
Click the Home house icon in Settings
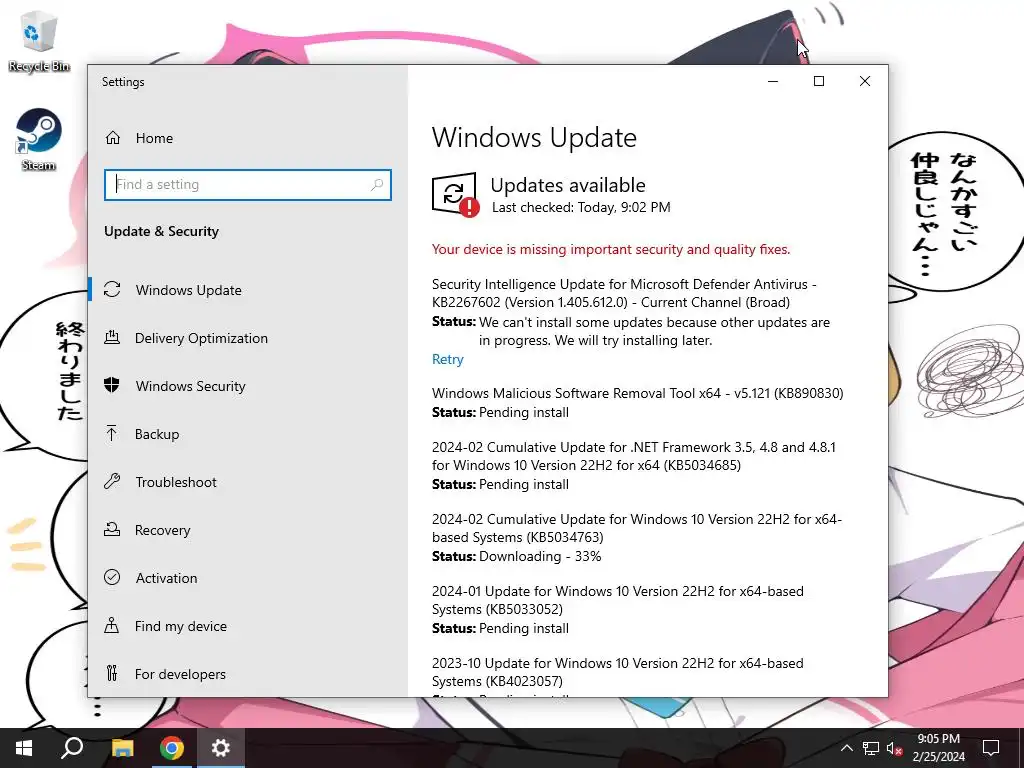coord(113,138)
